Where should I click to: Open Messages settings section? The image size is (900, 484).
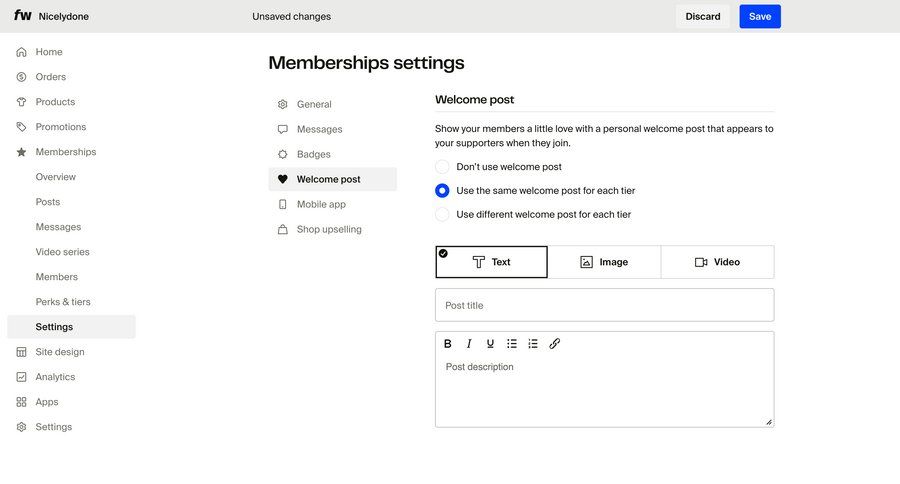333,129
